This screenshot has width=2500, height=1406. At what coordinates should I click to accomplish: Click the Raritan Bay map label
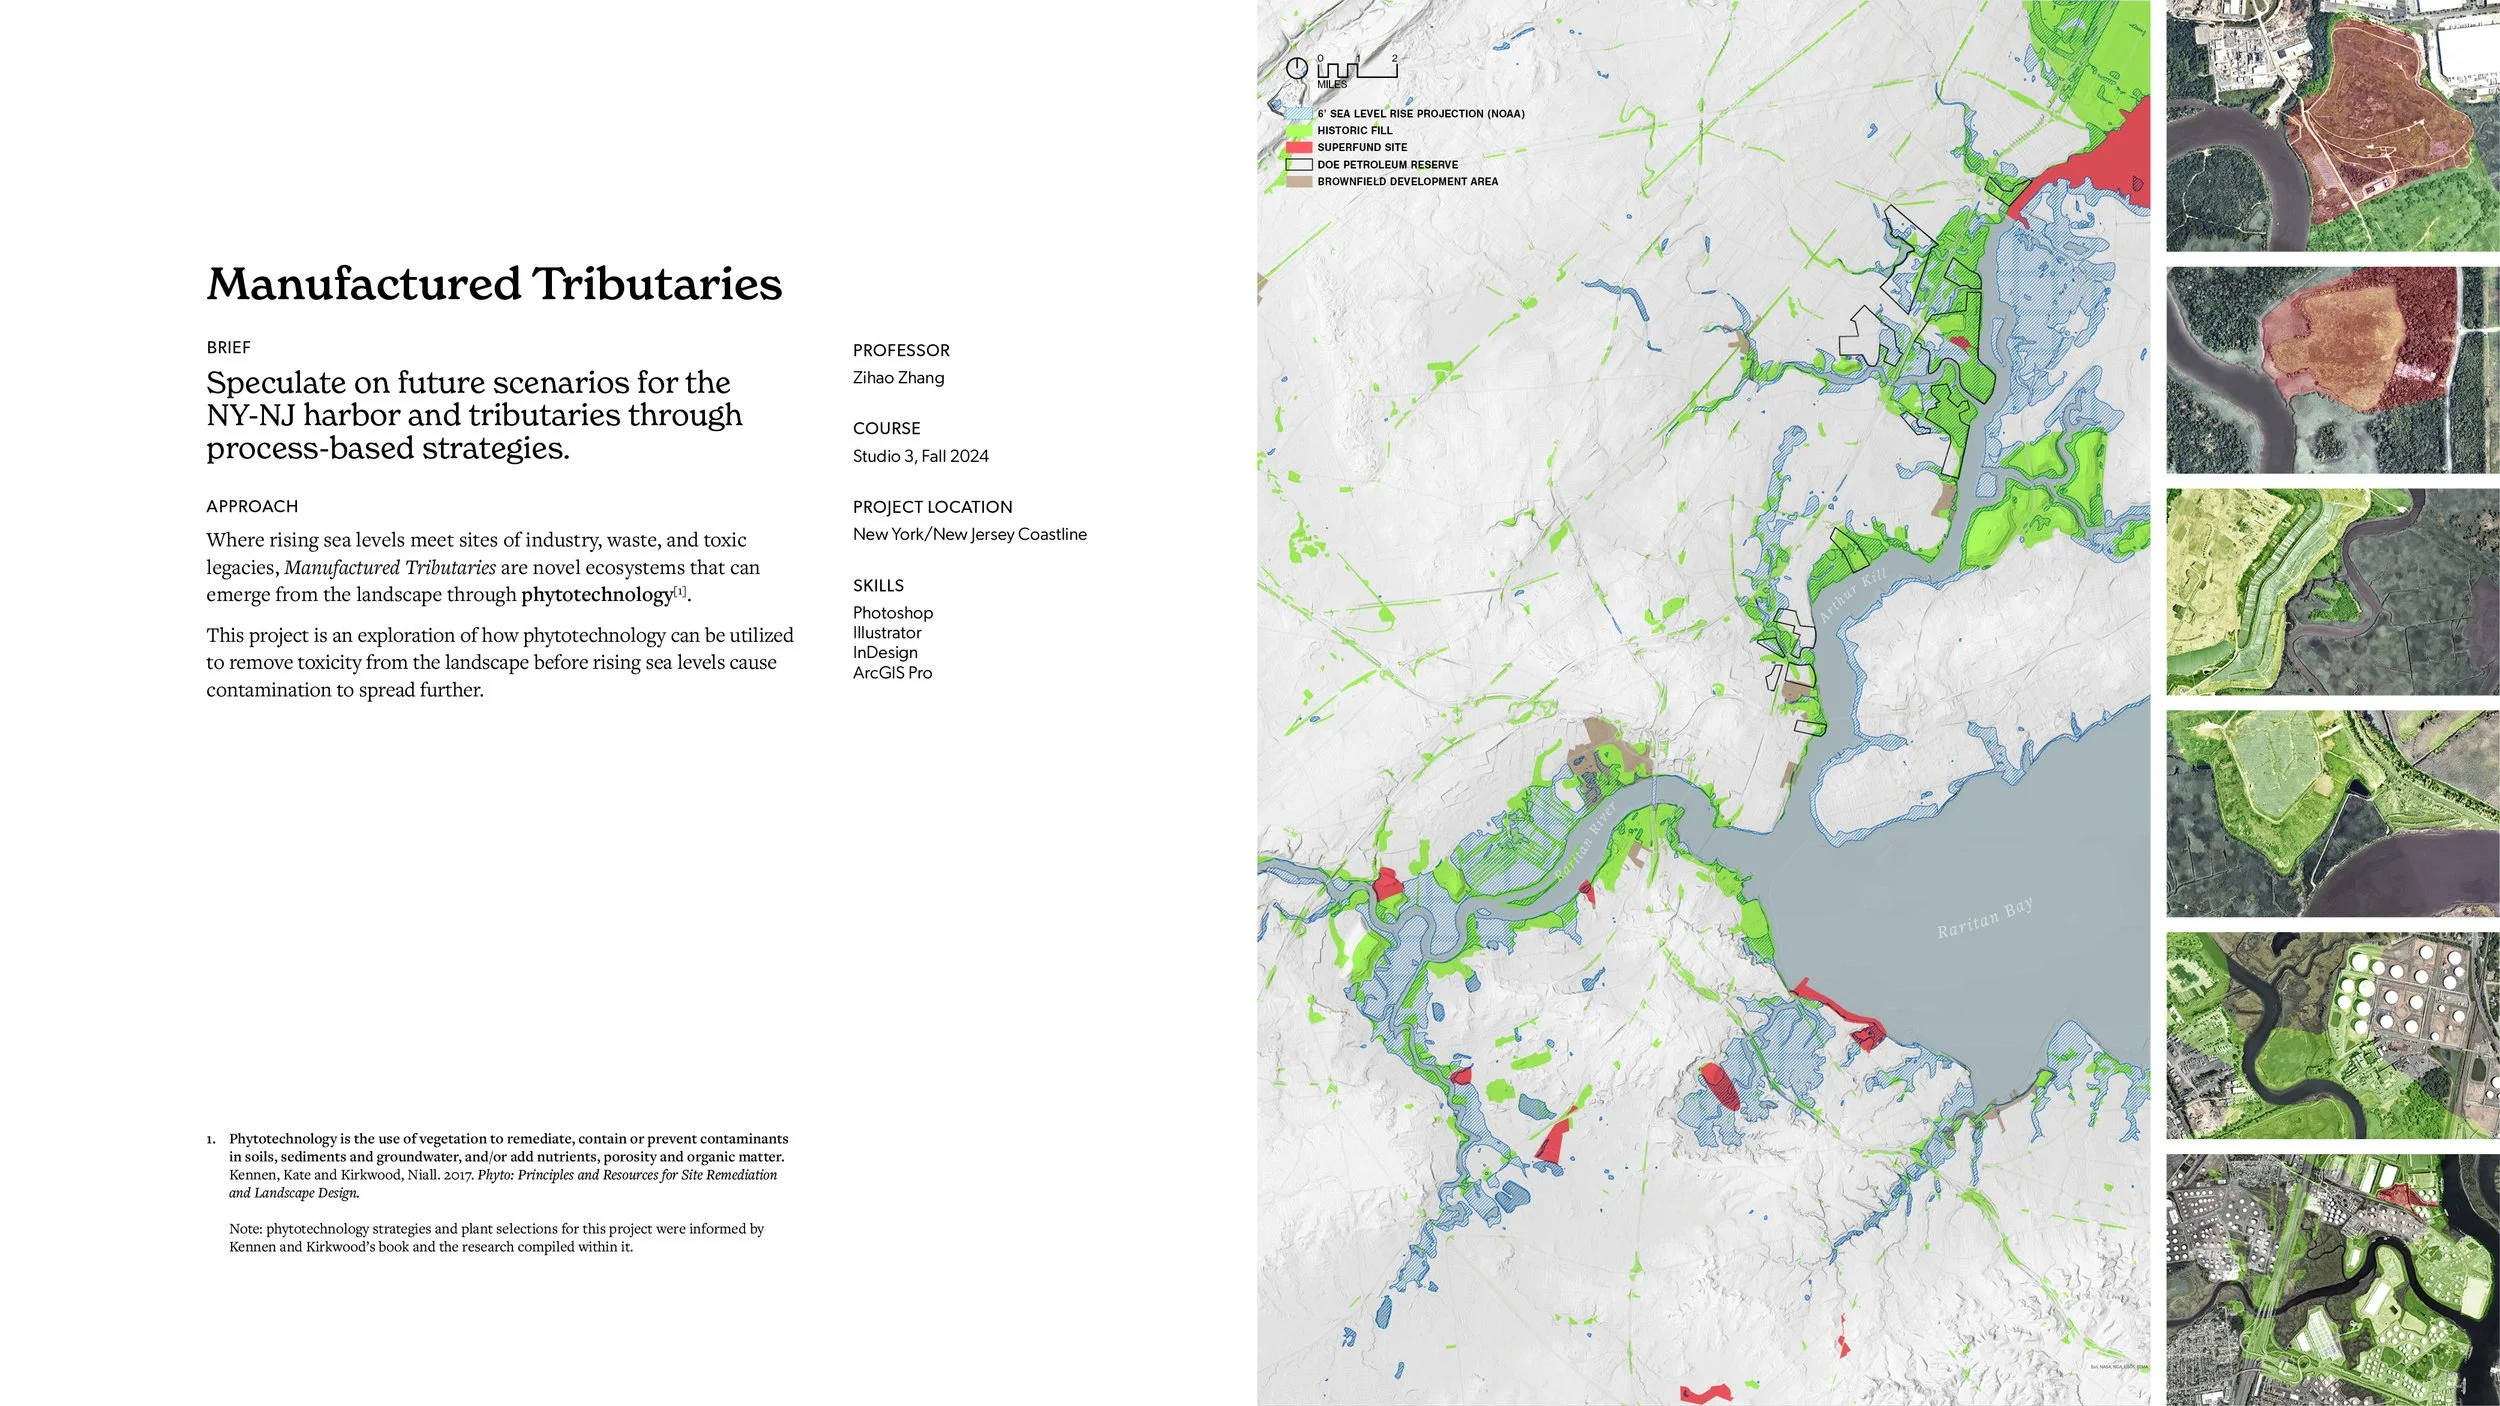1984,919
